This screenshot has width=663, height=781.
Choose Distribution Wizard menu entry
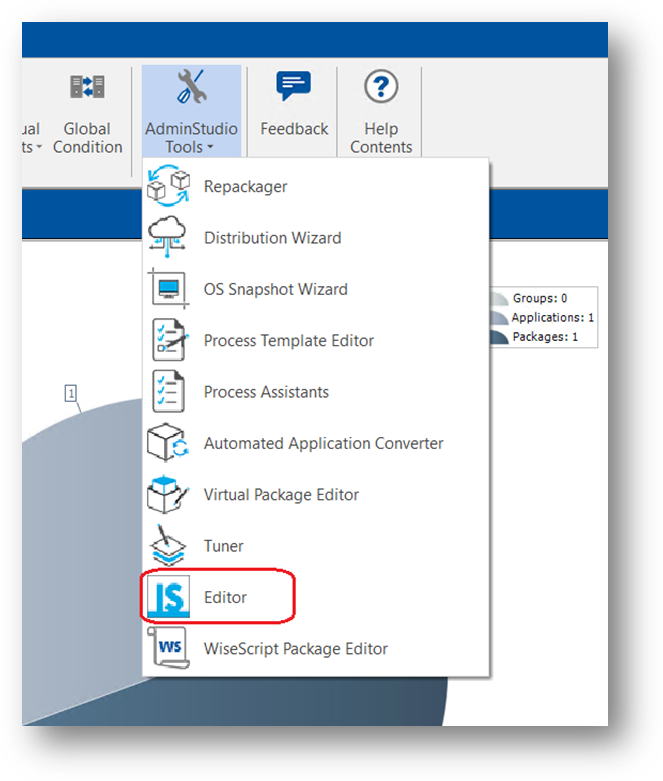tap(315, 237)
